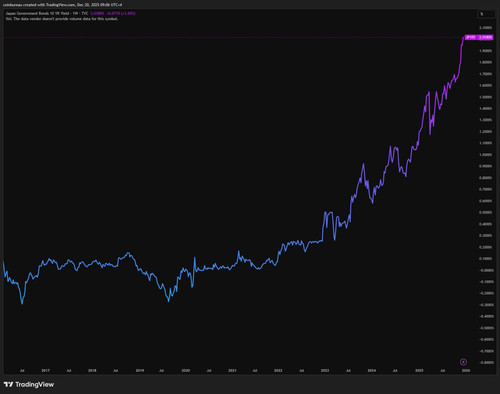Click the 2020 label on time axis

185,370
